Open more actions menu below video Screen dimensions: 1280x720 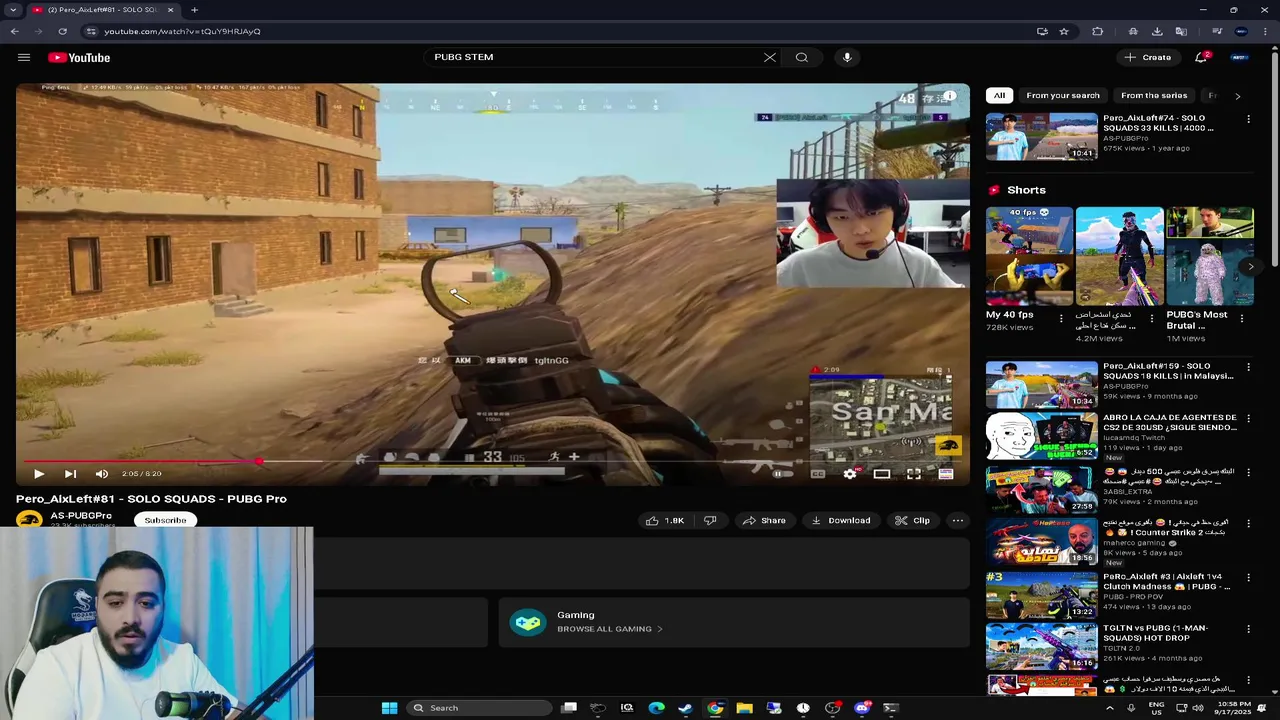pos(957,520)
